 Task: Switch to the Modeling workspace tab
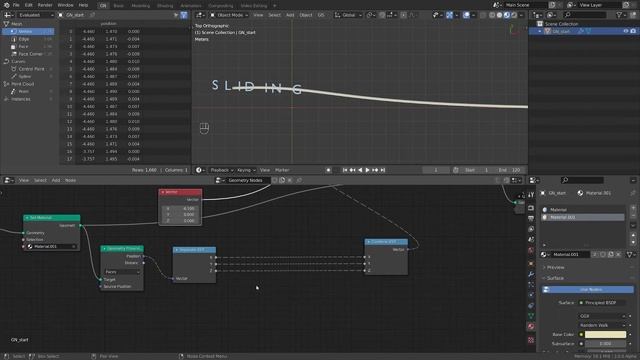pos(140,6)
